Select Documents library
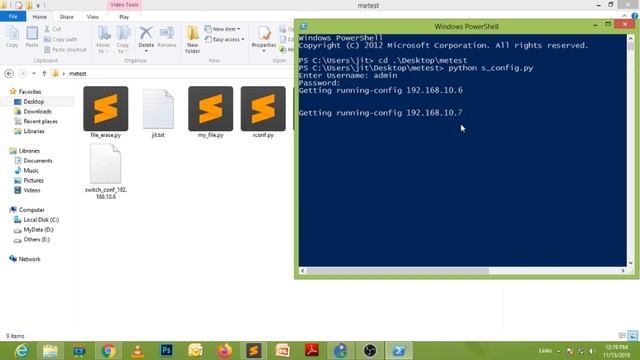 pos(38,160)
